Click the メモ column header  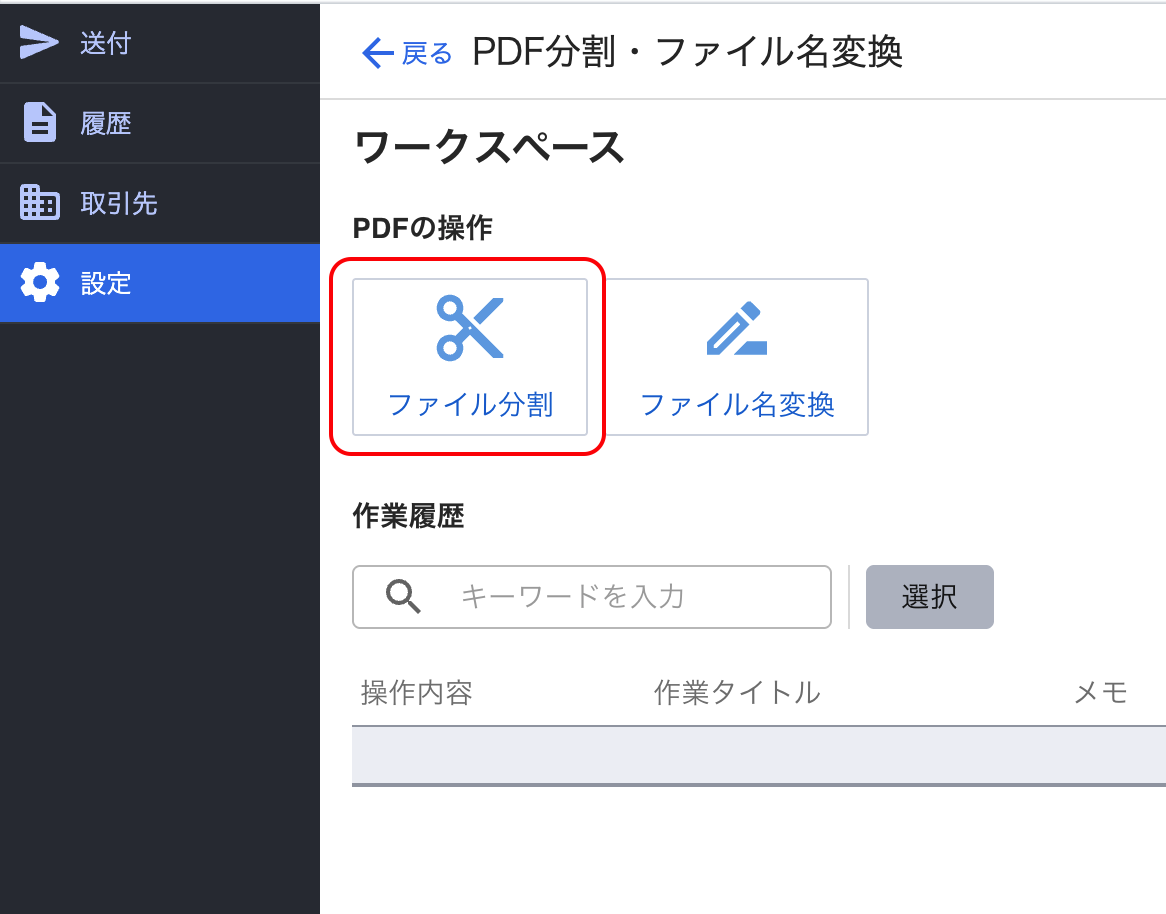(x=1100, y=692)
